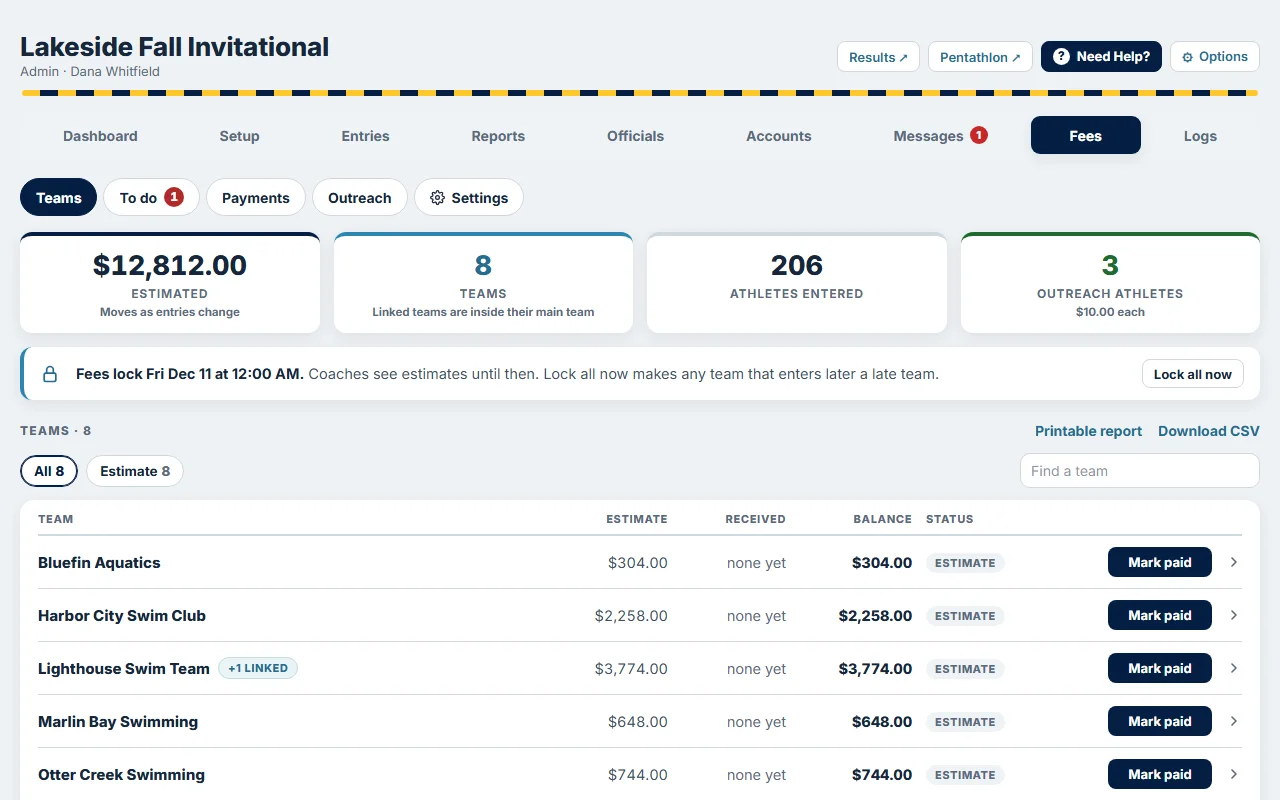1280x800 pixels.
Task: Click the red To do count badge
Action: tap(174, 197)
